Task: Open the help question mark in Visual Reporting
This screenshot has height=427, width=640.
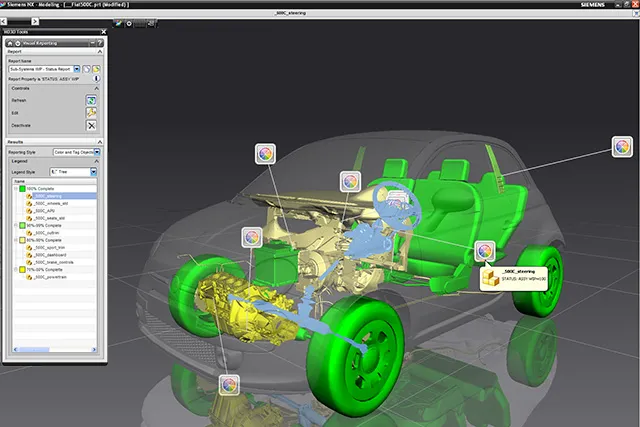Action: [x=100, y=43]
